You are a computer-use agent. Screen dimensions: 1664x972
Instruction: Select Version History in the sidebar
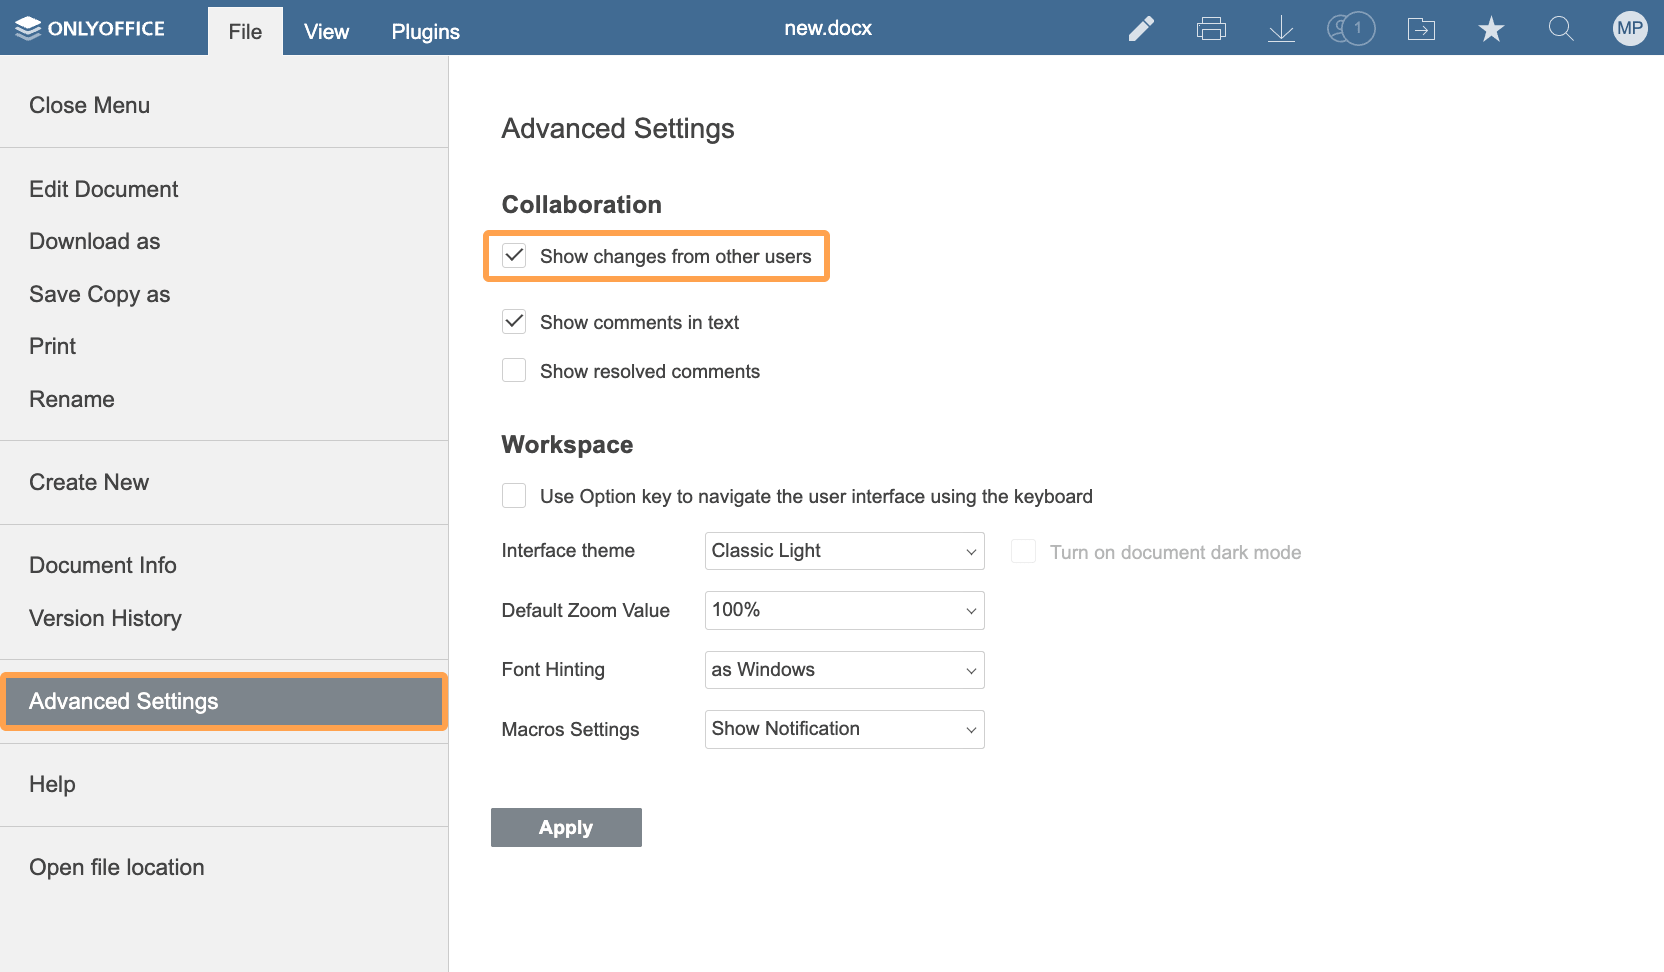click(105, 618)
